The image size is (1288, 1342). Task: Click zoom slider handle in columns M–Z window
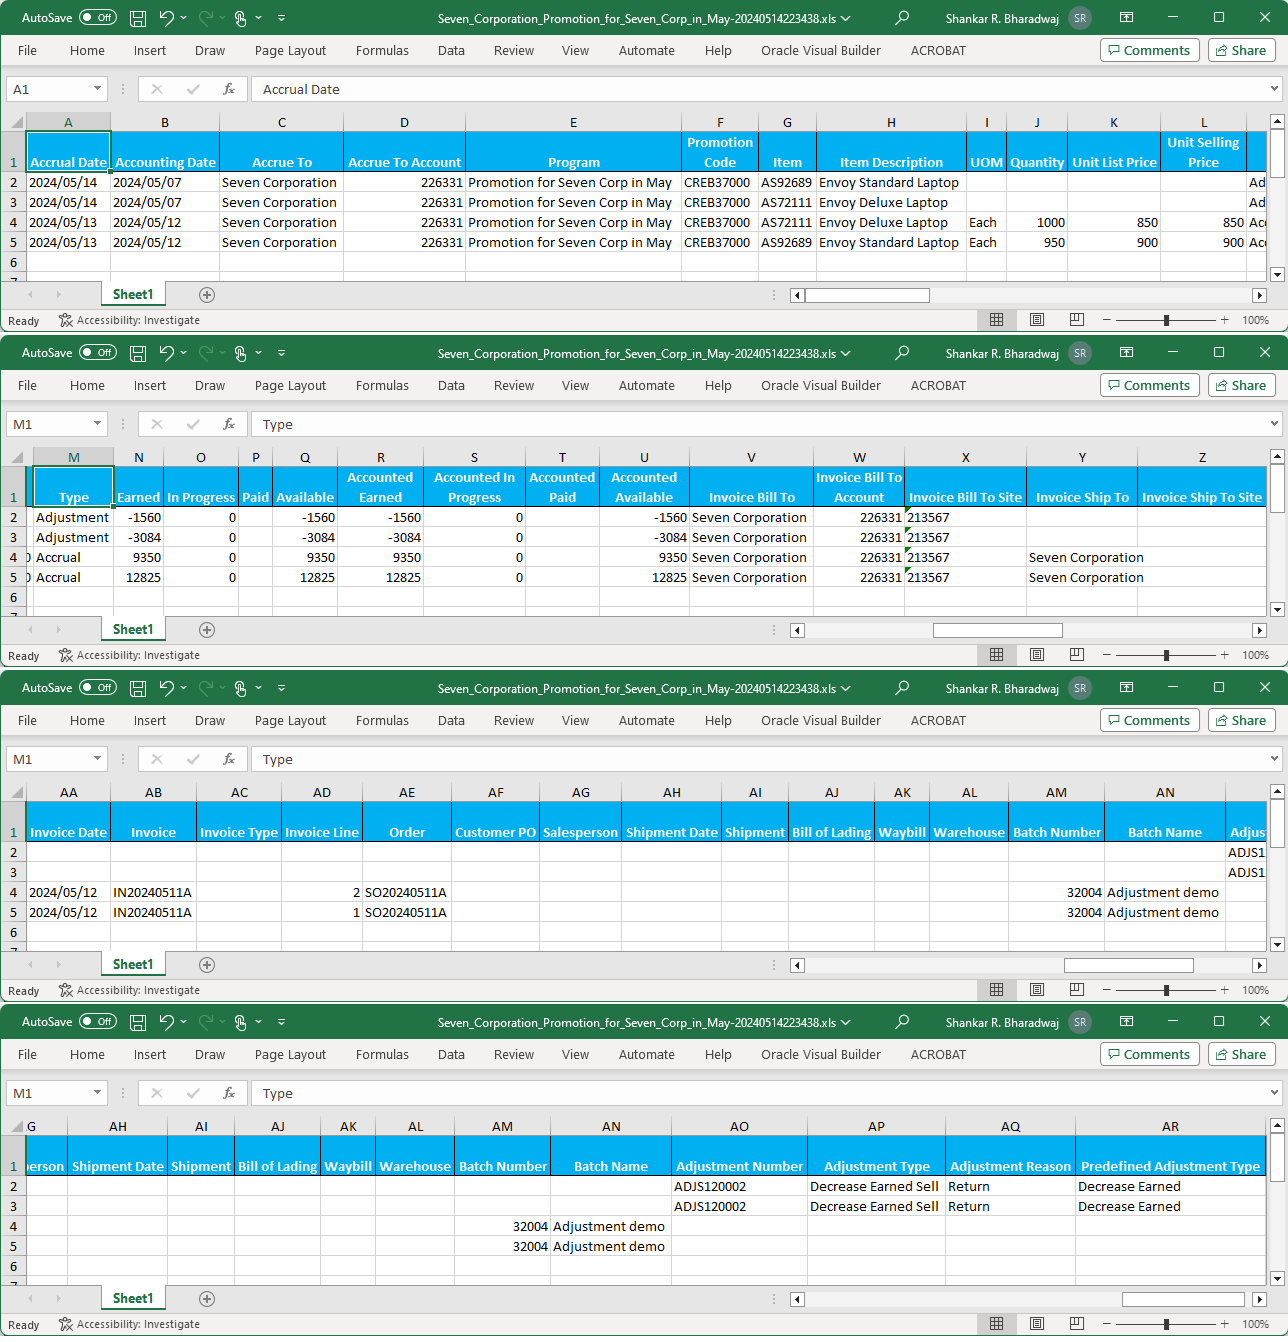point(1166,655)
